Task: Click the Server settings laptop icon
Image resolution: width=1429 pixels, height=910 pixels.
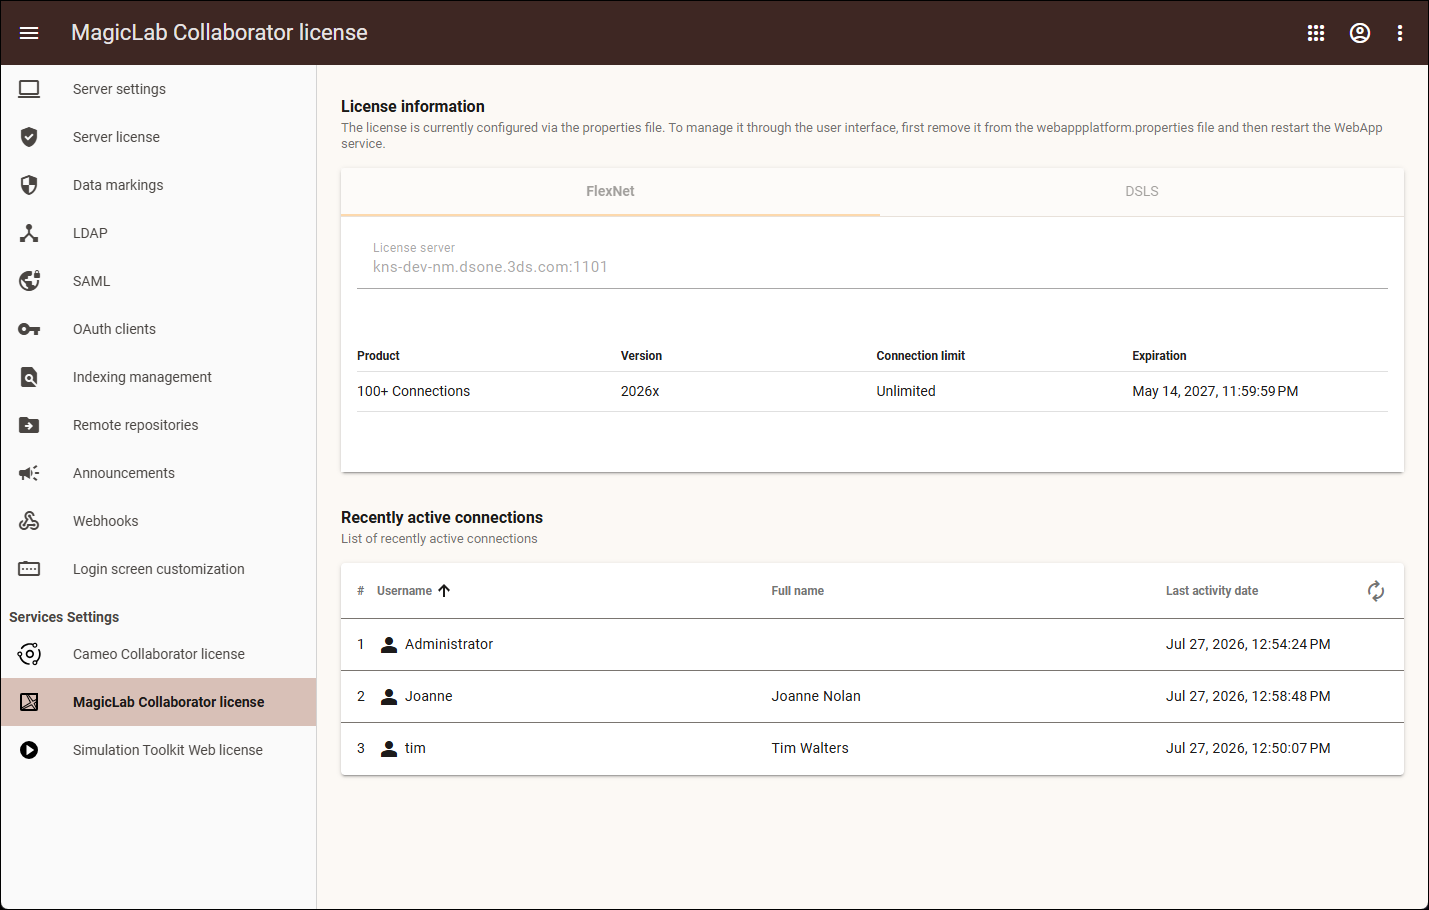Action: pyautogui.click(x=29, y=89)
